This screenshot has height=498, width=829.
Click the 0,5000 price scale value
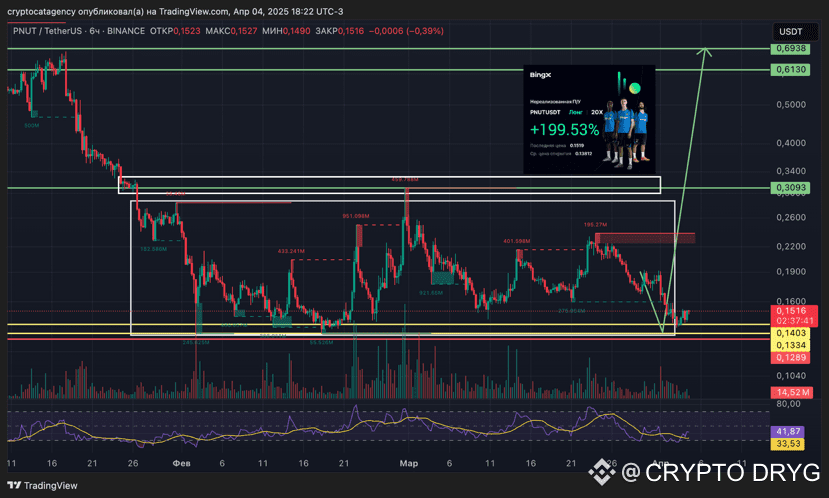click(x=791, y=105)
